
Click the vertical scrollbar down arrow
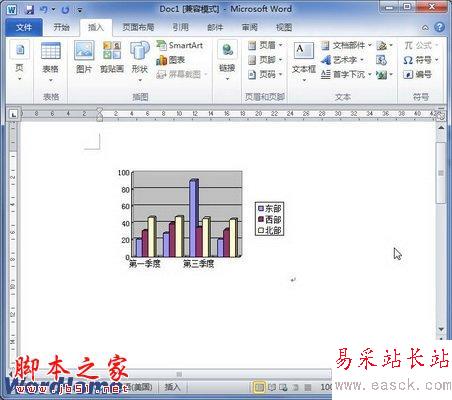[x=441, y=329]
